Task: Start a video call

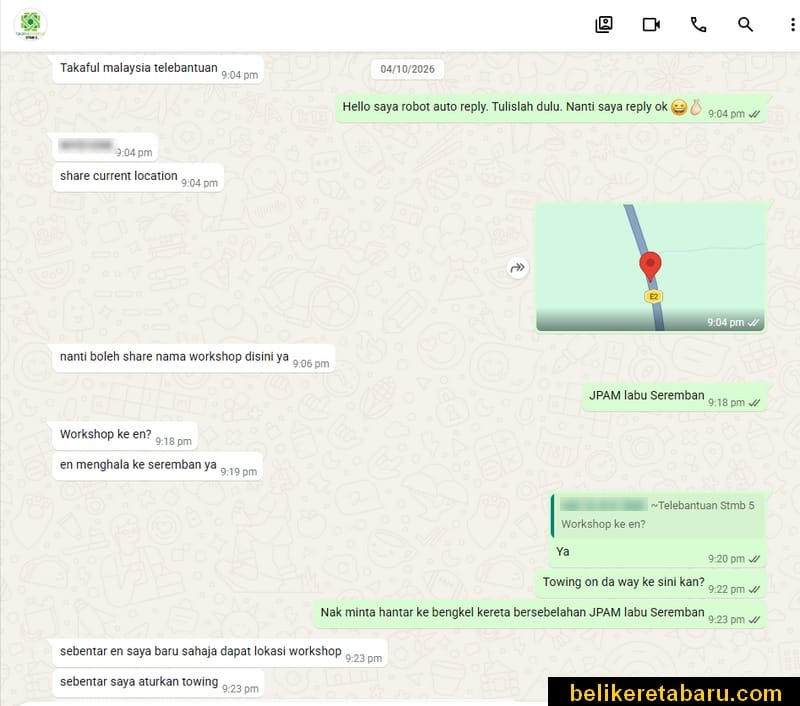Action: [651, 24]
